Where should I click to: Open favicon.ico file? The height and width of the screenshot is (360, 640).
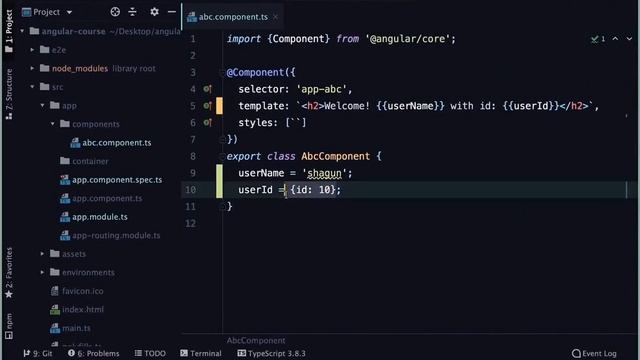pos(82,291)
